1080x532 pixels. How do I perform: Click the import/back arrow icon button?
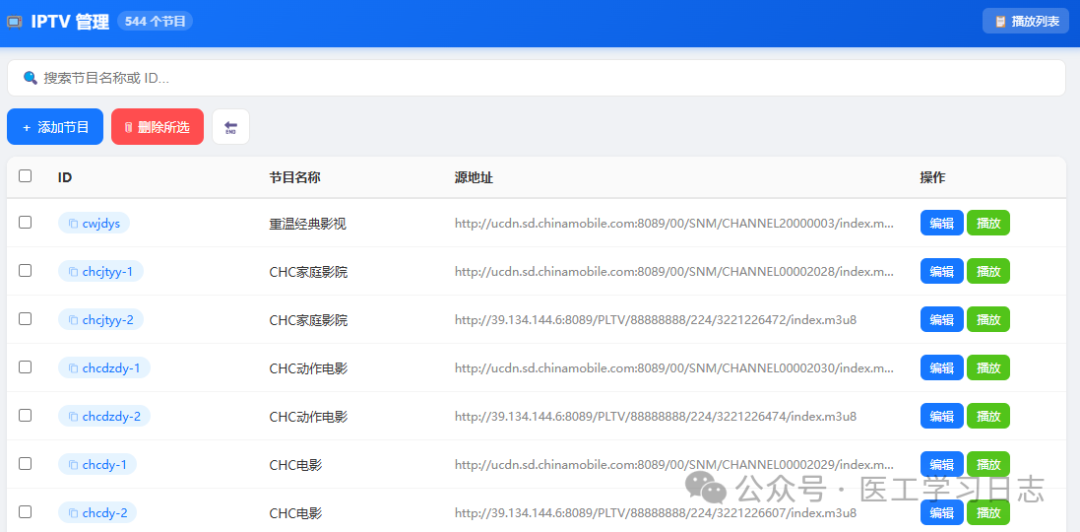231,127
